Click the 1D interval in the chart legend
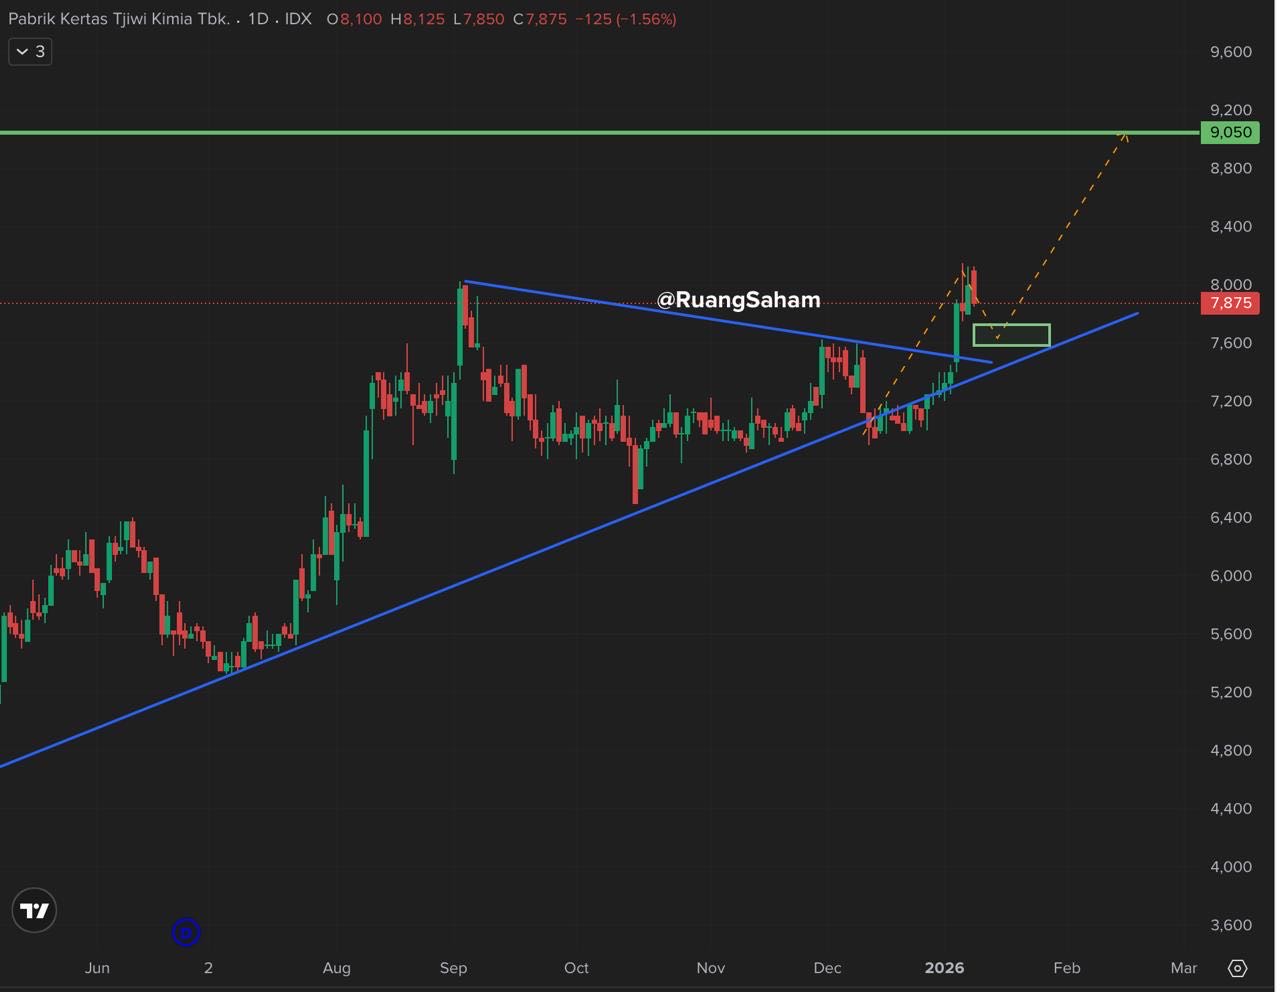This screenshot has width=1280, height=992. (x=258, y=19)
